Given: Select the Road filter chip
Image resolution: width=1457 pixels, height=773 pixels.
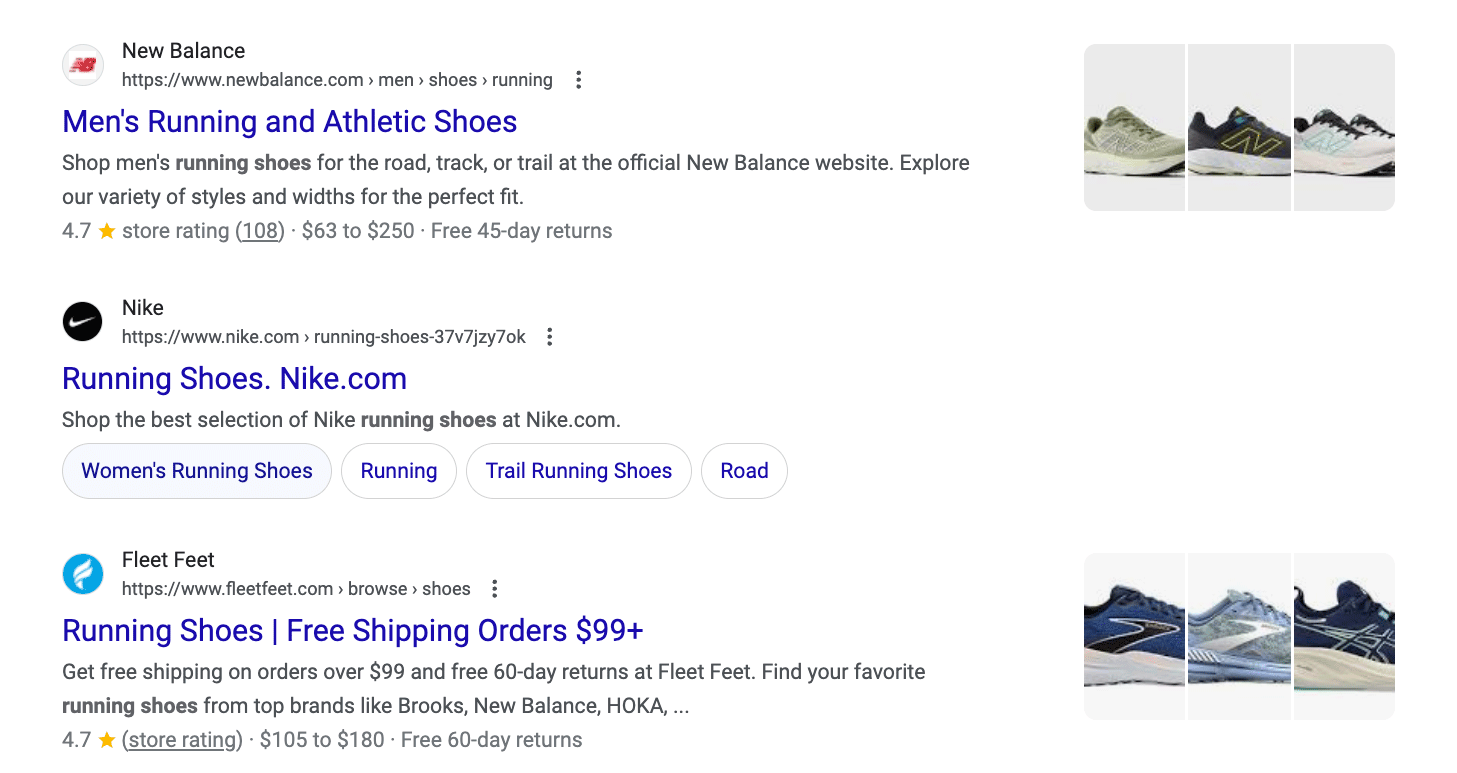Looking at the screenshot, I should click(744, 470).
